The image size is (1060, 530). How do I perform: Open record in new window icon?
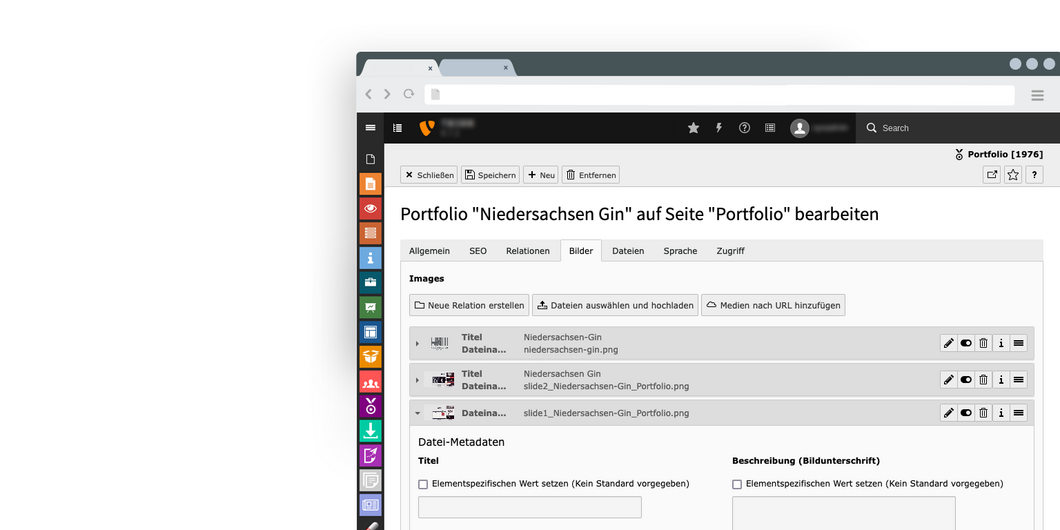click(x=991, y=175)
